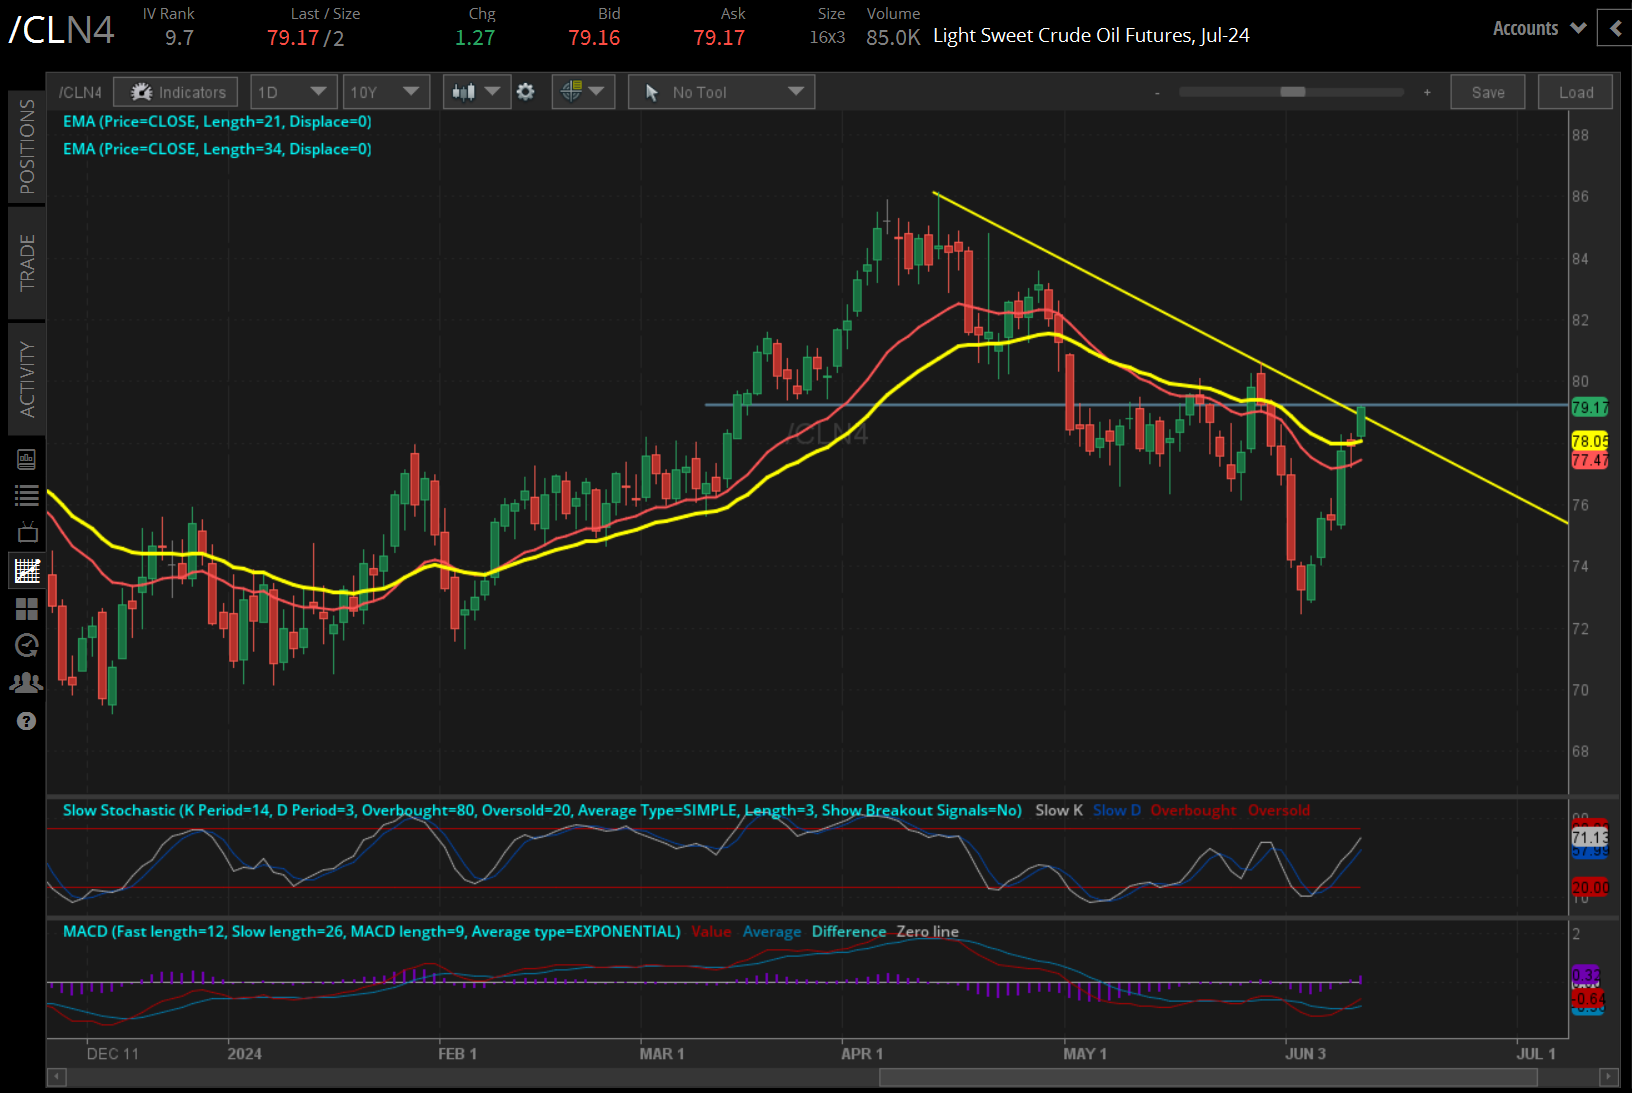
Task: Open the sharing/community icon in the sidebar
Action: point(27,682)
